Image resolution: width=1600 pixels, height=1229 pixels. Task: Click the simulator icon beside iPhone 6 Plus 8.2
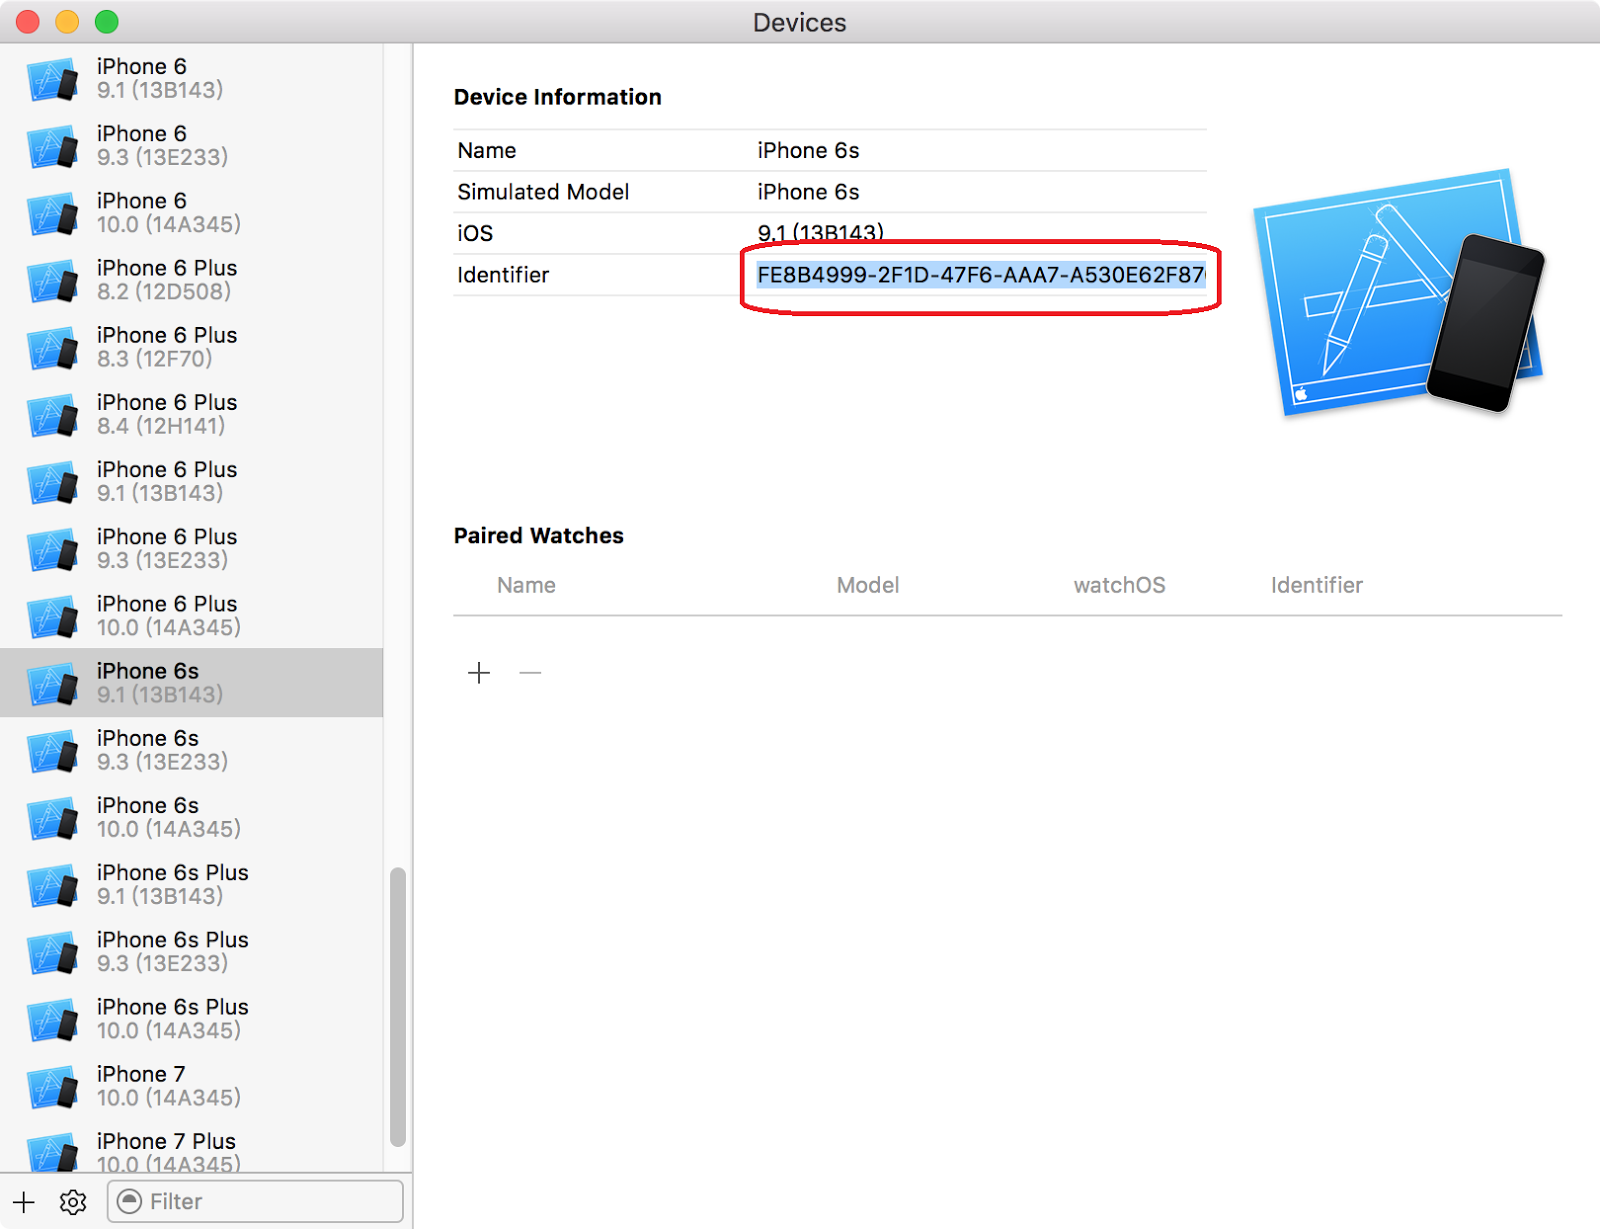[x=52, y=280]
